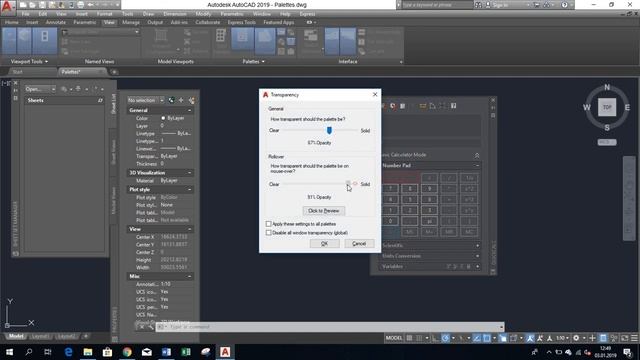Toggle Navigation Bar button in Viewport Tools
640x360 pixels.
[x=44, y=41]
